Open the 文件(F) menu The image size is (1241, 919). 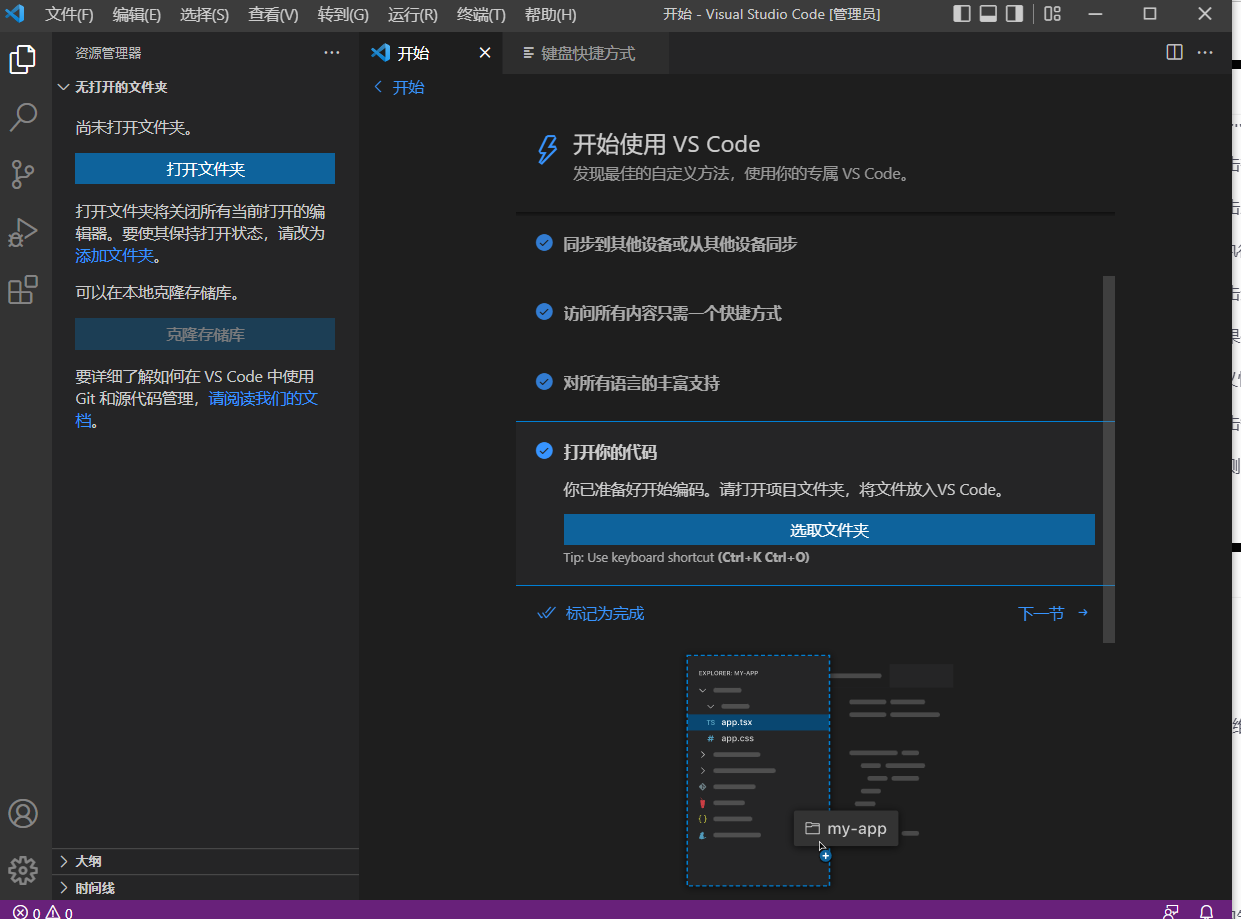[x=69, y=15]
